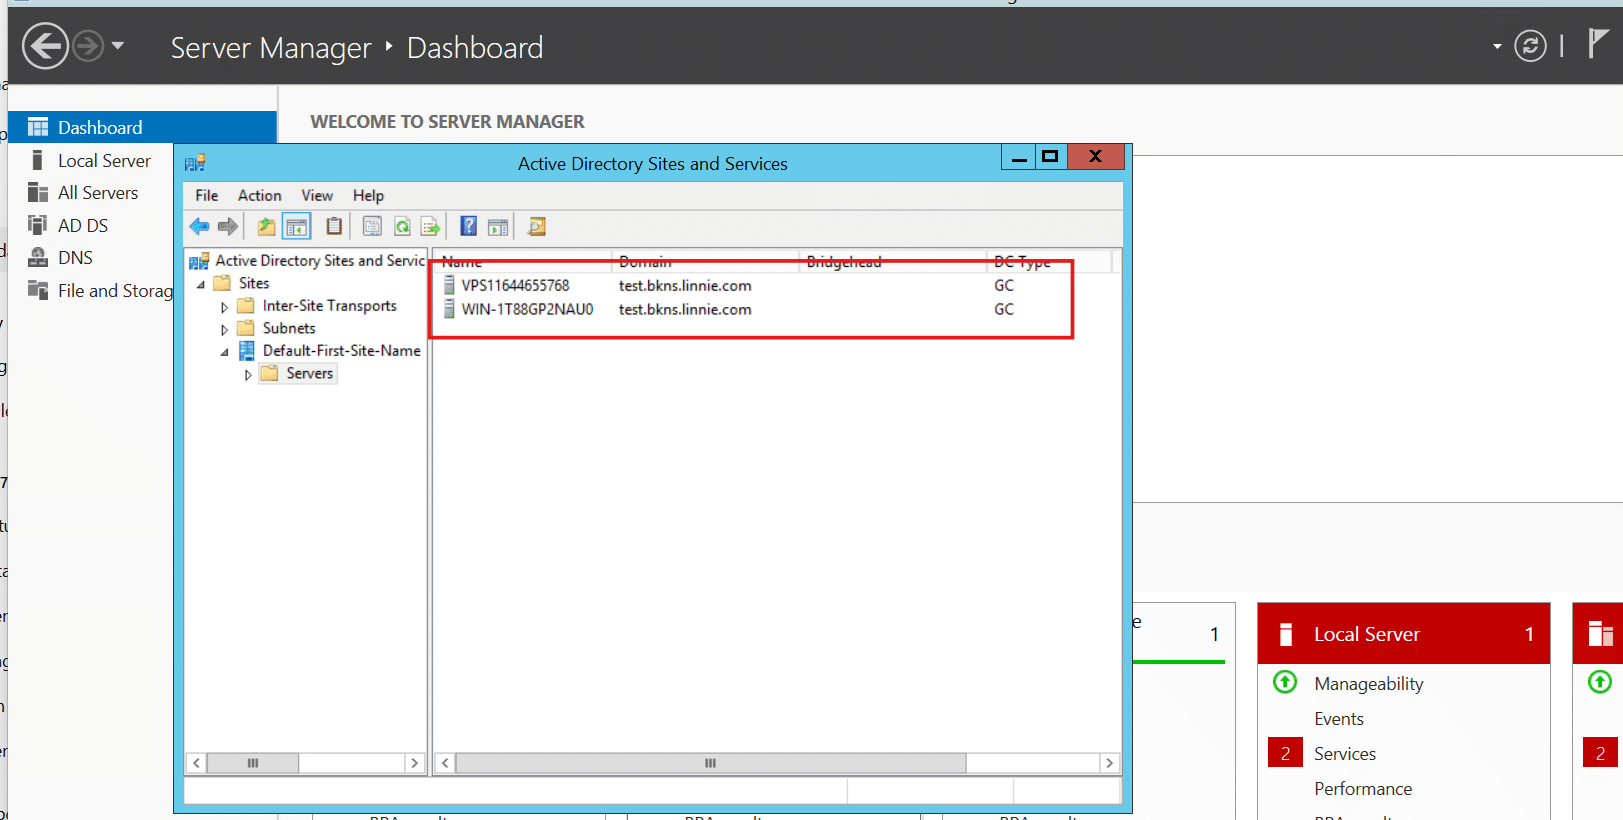The height and width of the screenshot is (820, 1623).
Task: Open dropdown arrow beside the refresh icon
Action: tap(1497, 46)
